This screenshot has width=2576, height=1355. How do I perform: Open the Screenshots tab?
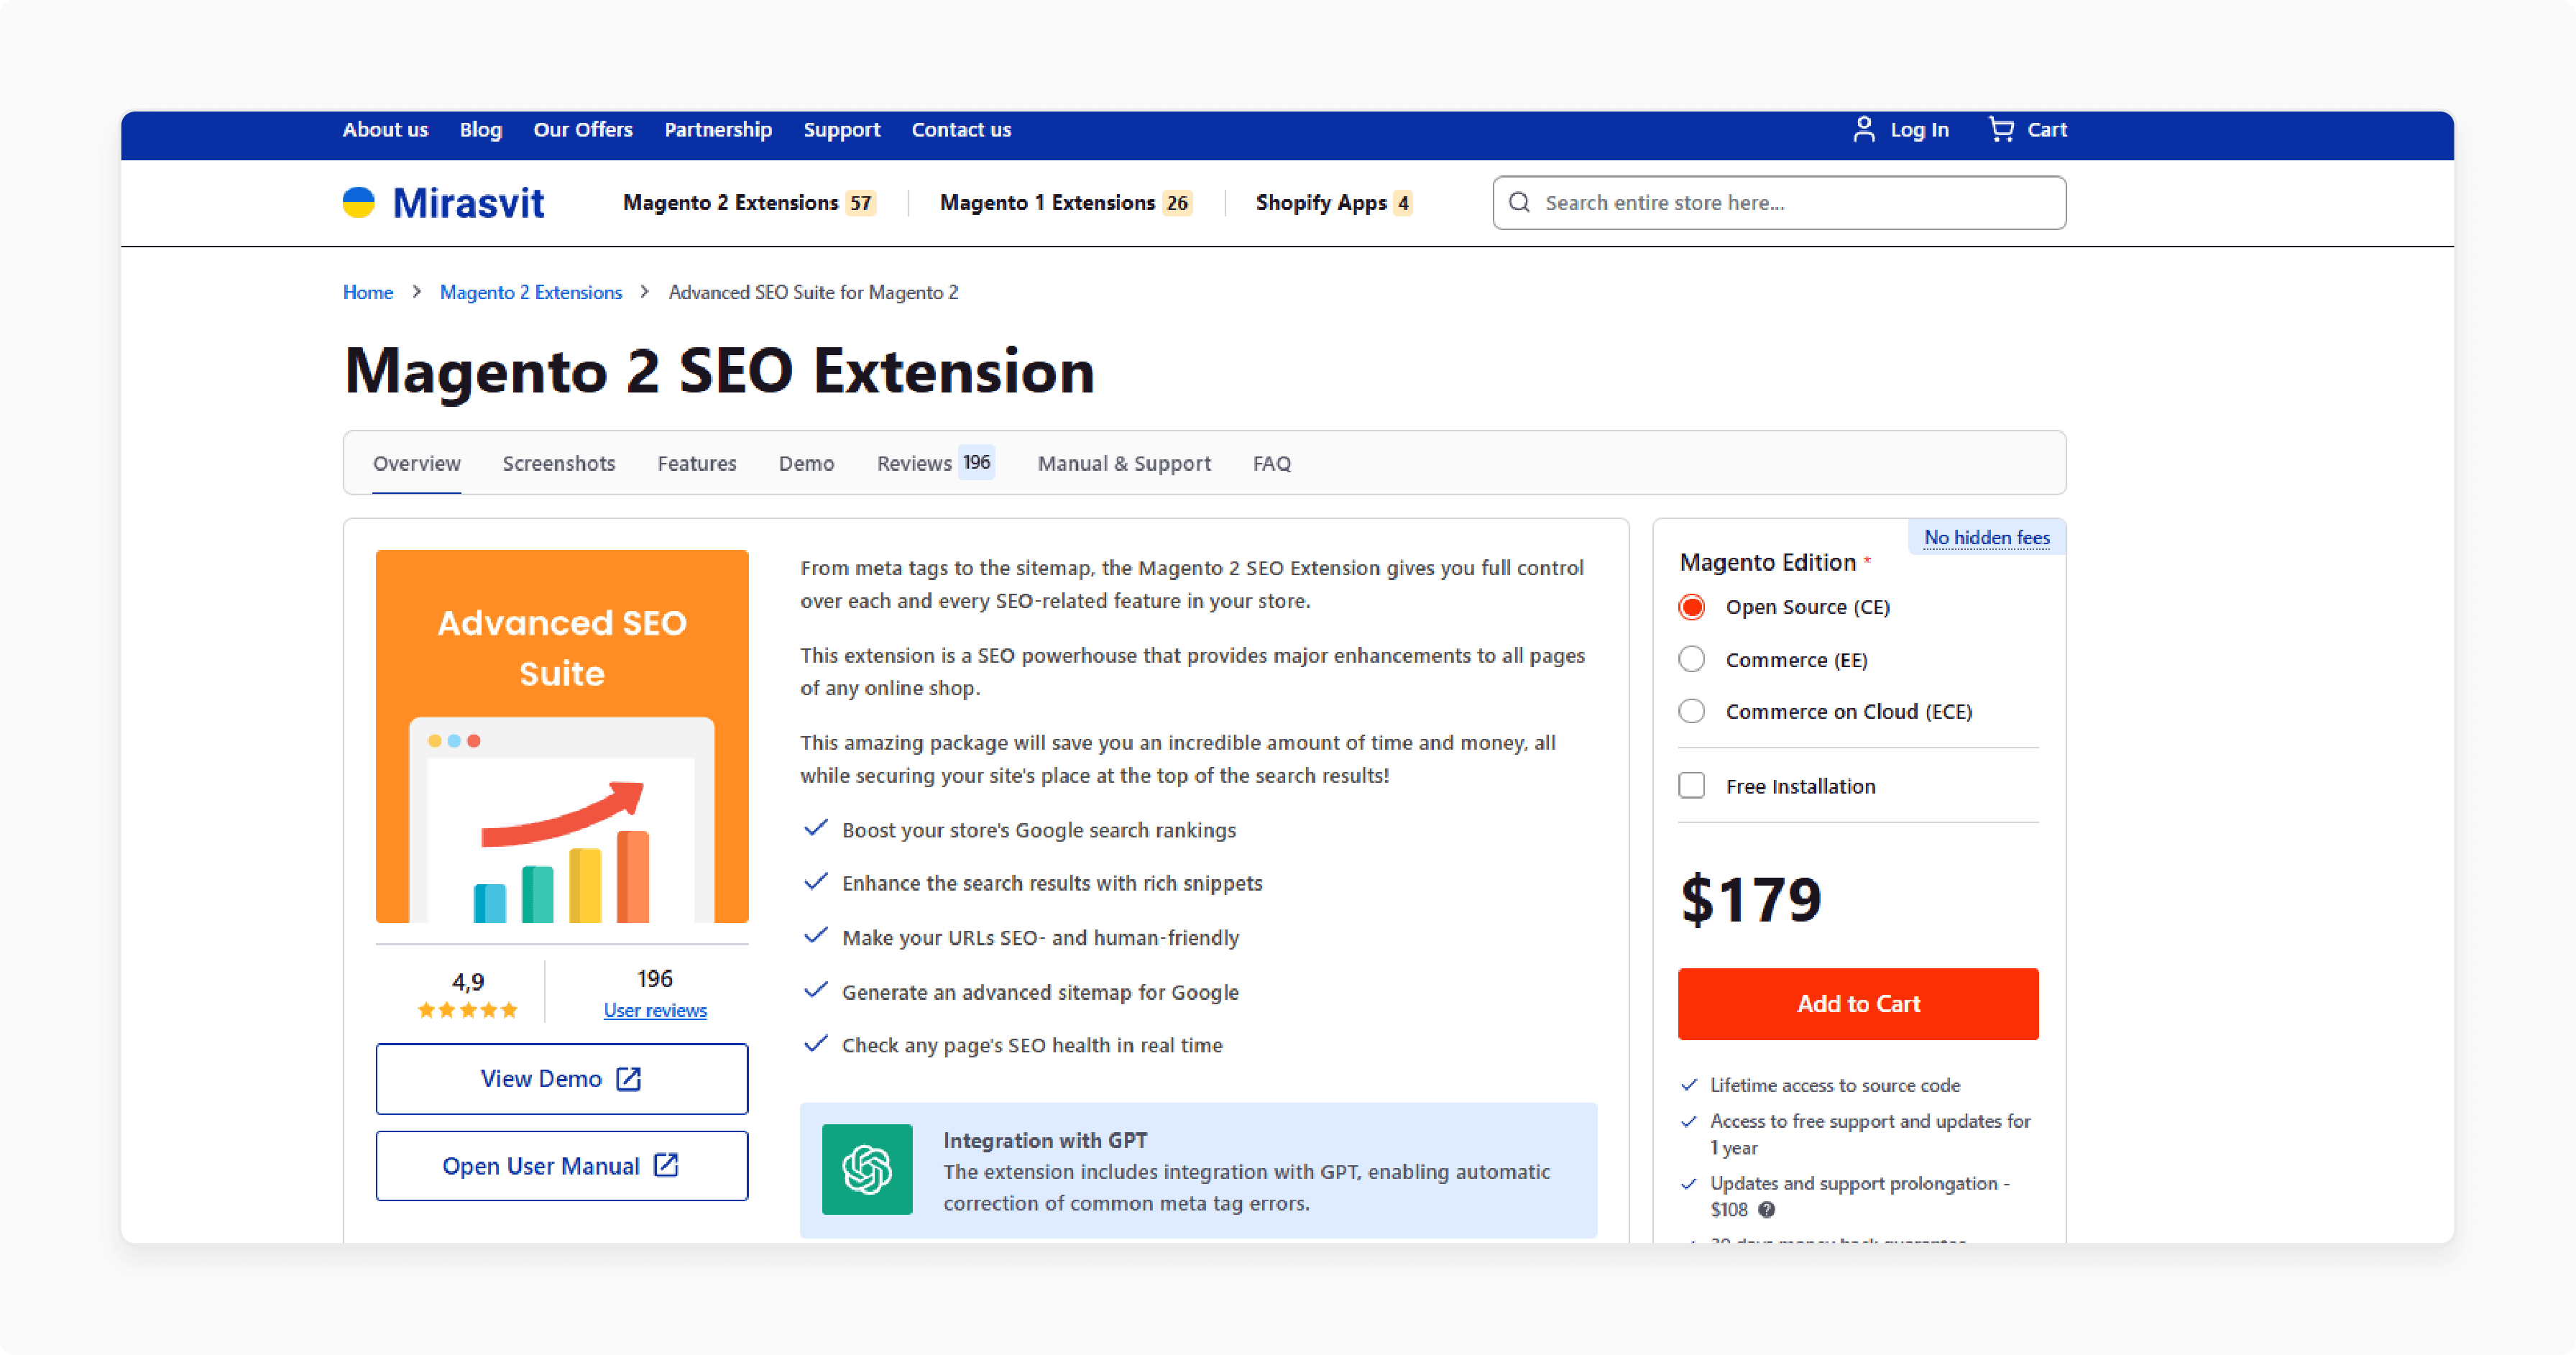559,463
